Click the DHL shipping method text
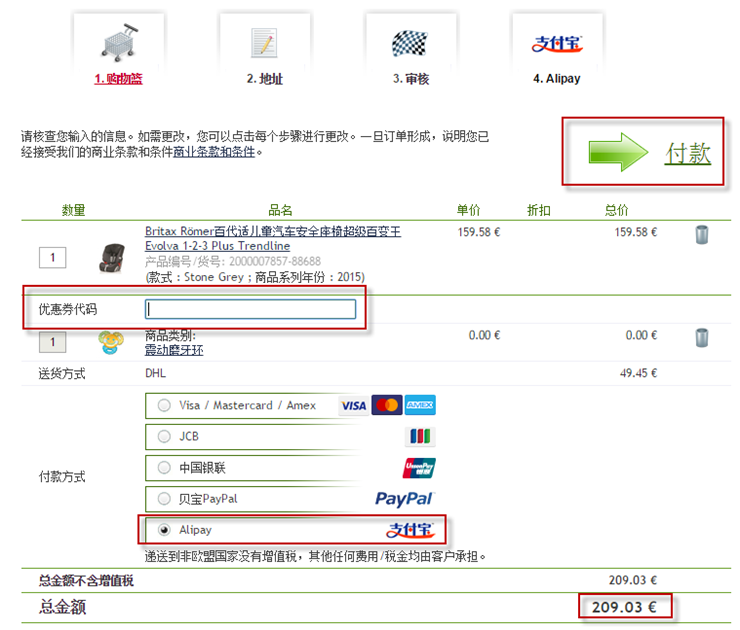Viewport: 740px width, 630px height. point(156,373)
